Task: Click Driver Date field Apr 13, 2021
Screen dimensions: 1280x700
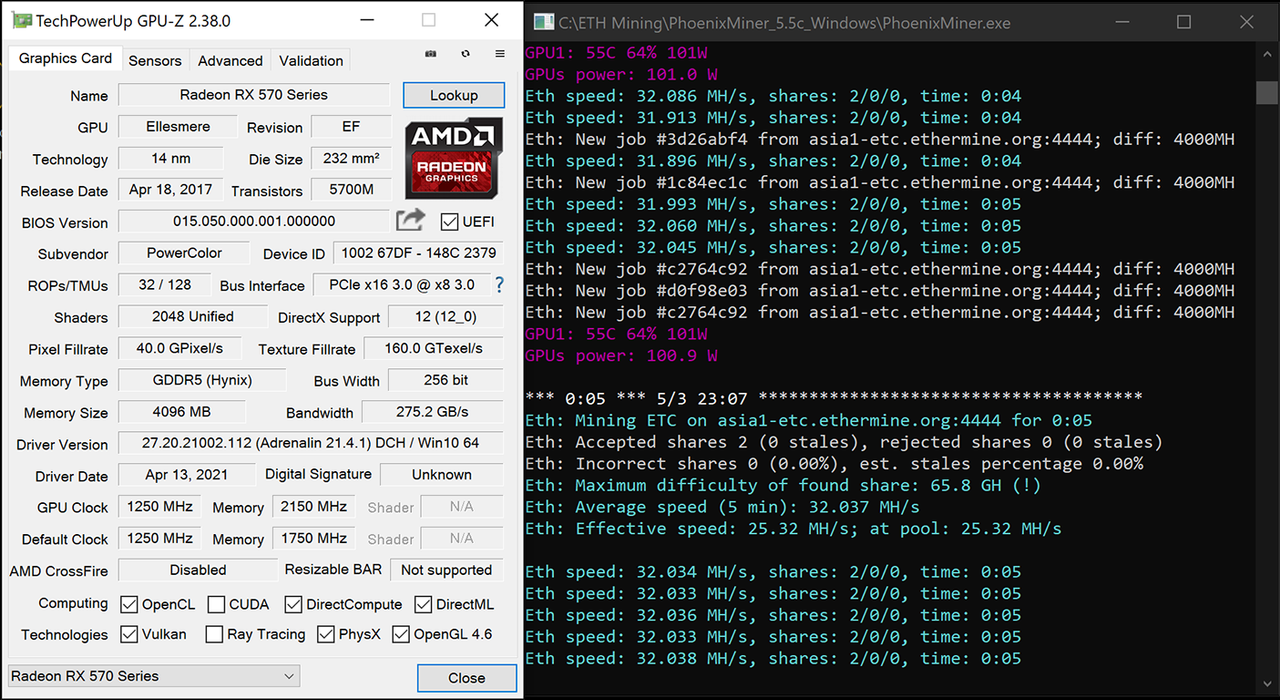Action: pyautogui.click(x=187, y=475)
